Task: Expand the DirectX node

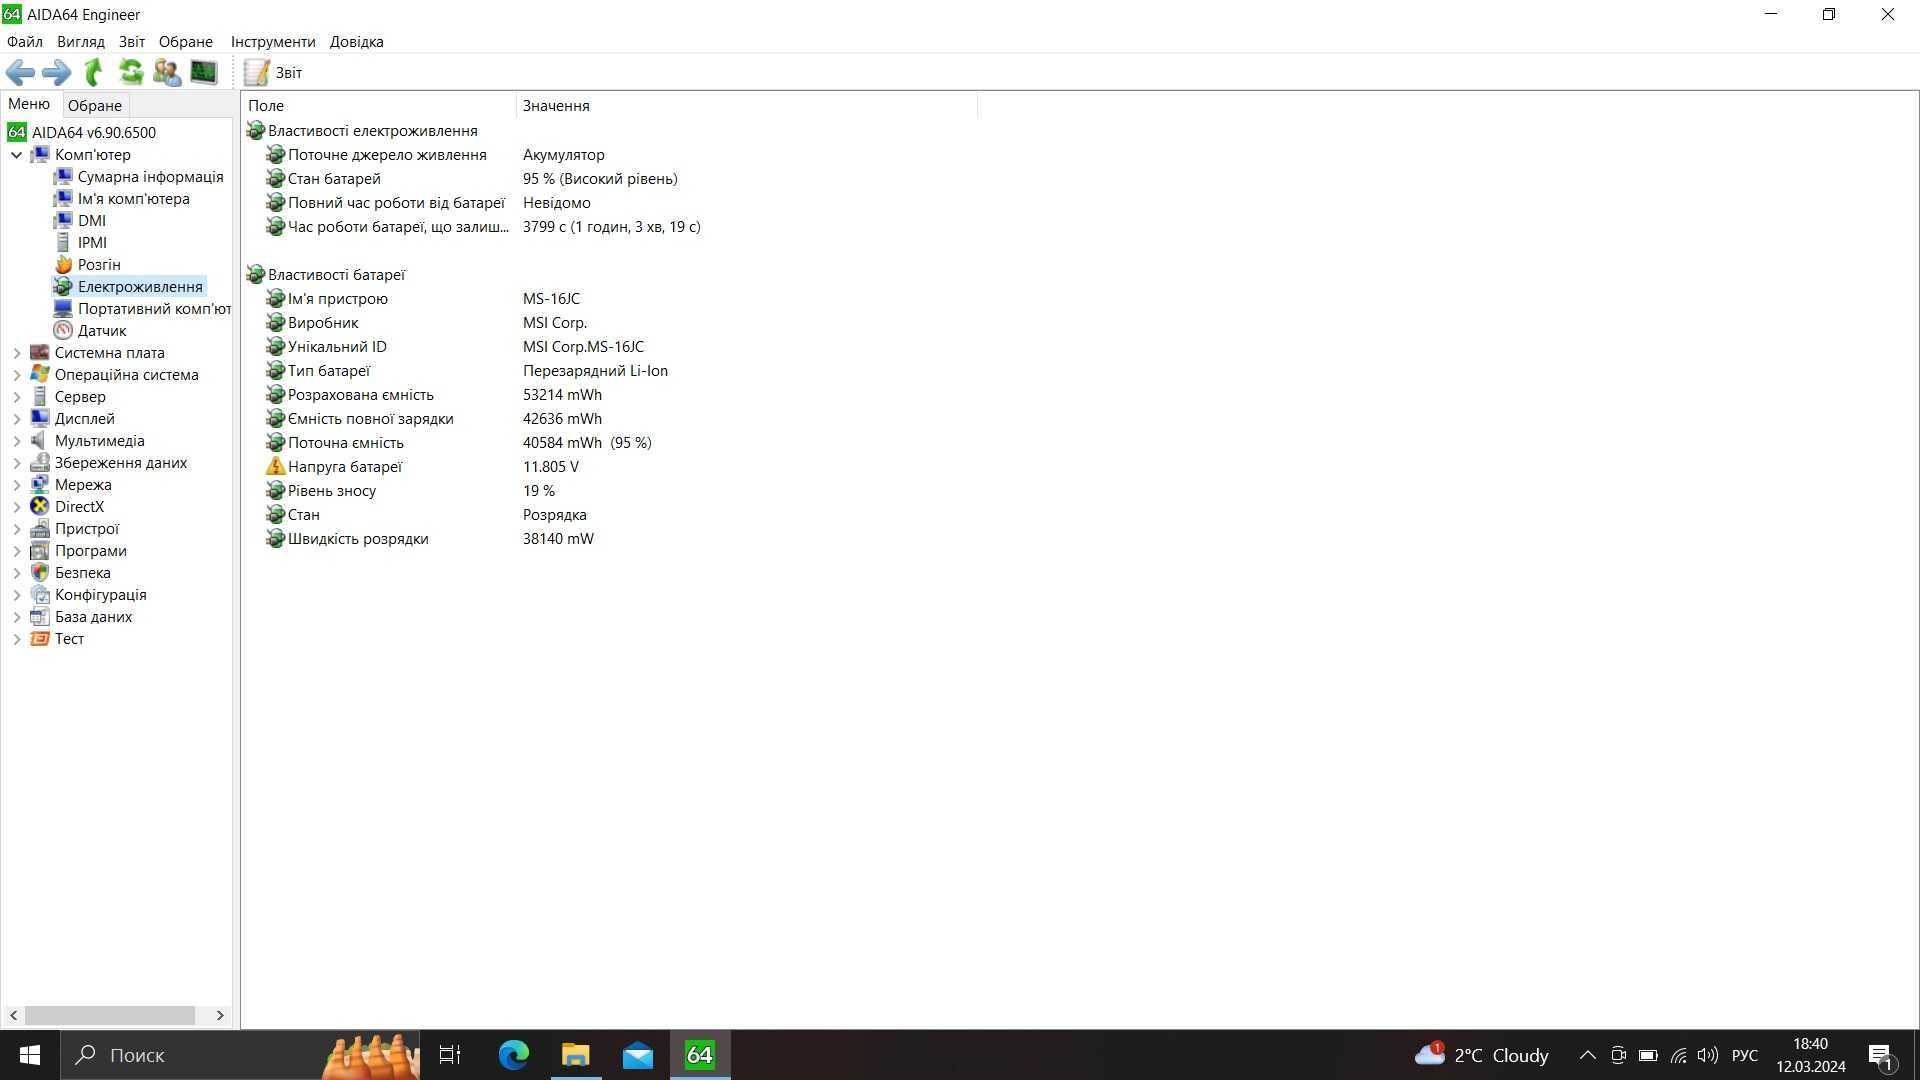Action: pyautogui.click(x=16, y=507)
